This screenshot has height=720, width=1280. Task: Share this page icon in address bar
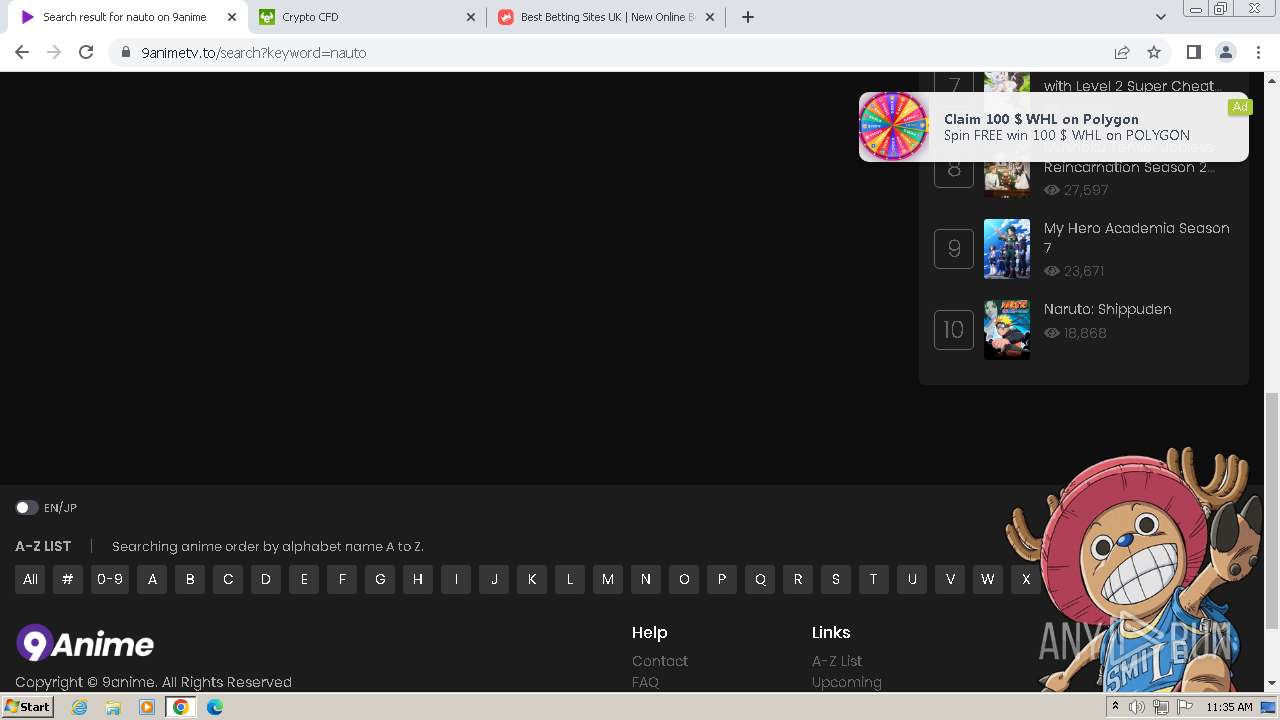pyautogui.click(x=1122, y=52)
